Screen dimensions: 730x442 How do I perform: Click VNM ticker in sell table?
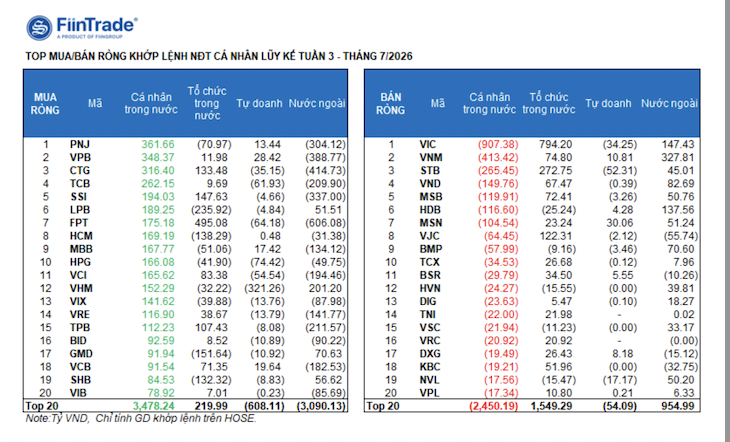click(x=430, y=157)
